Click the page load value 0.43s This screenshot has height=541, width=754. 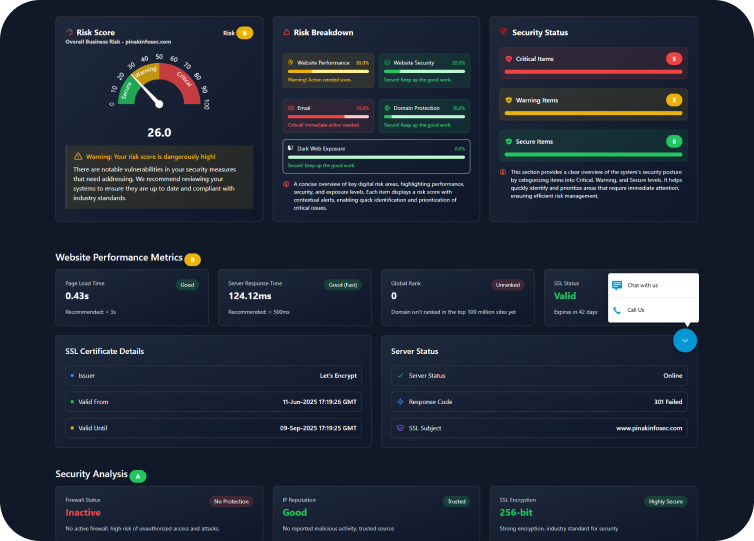click(x=77, y=296)
